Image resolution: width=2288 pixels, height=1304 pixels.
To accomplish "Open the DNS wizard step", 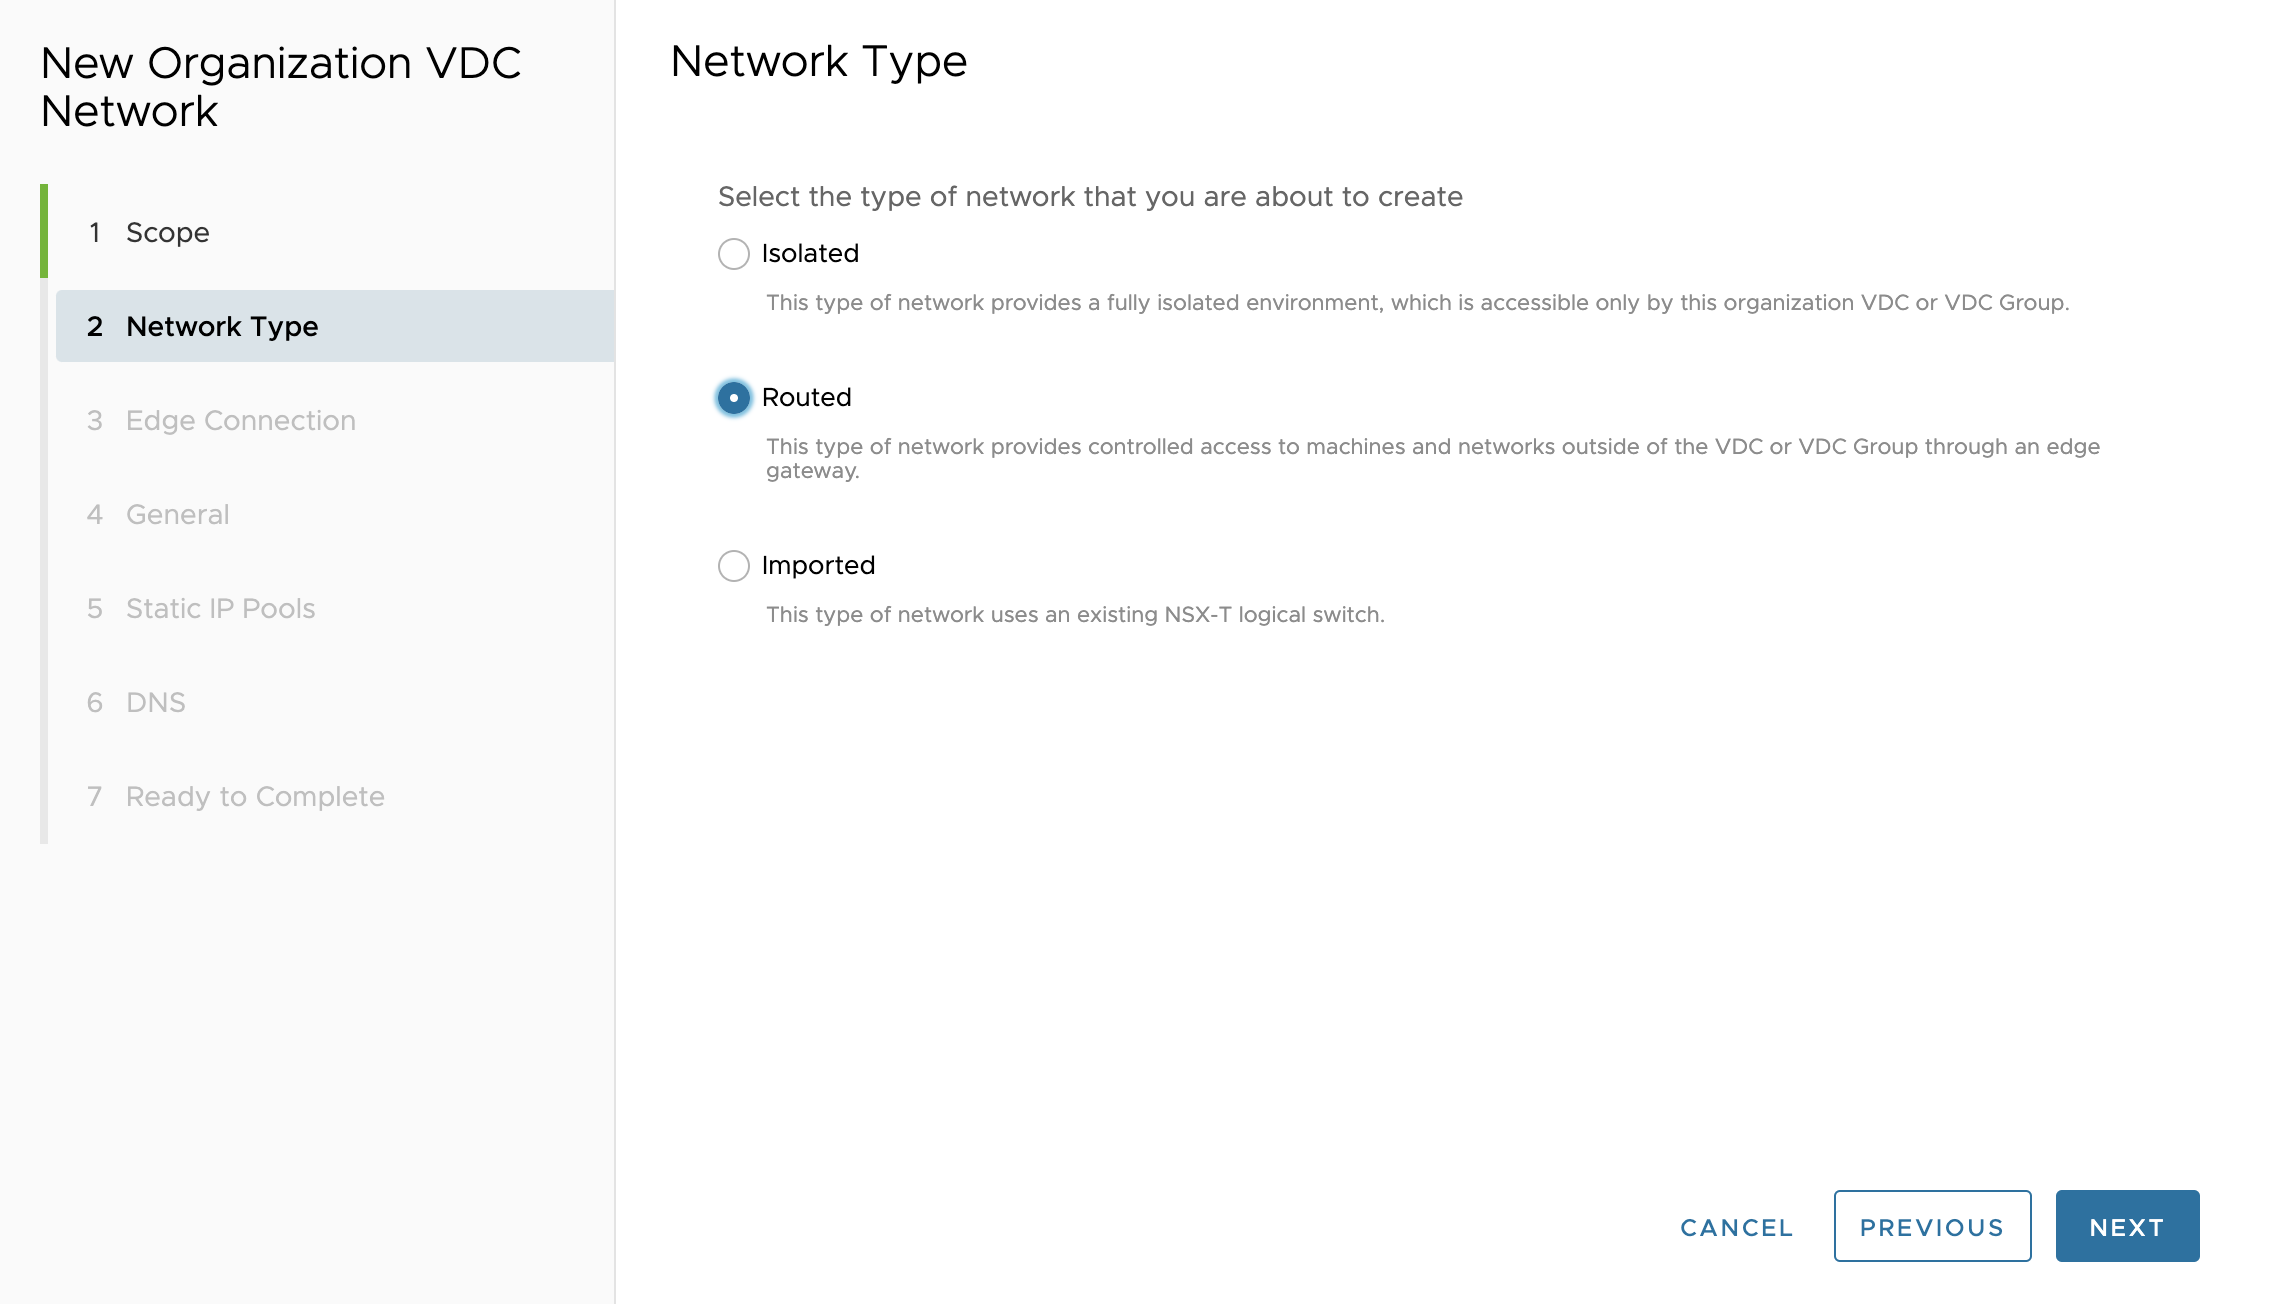I will coord(155,703).
